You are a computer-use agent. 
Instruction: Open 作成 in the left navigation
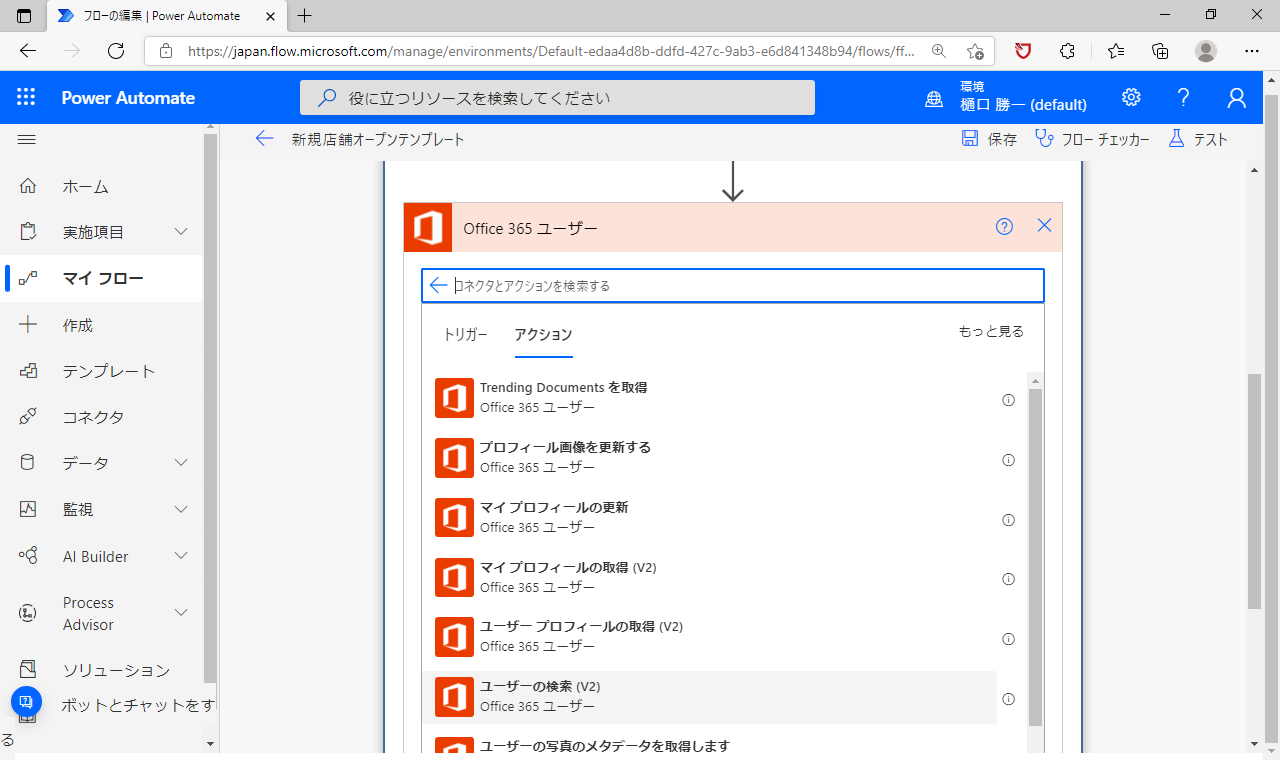point(102,325)
